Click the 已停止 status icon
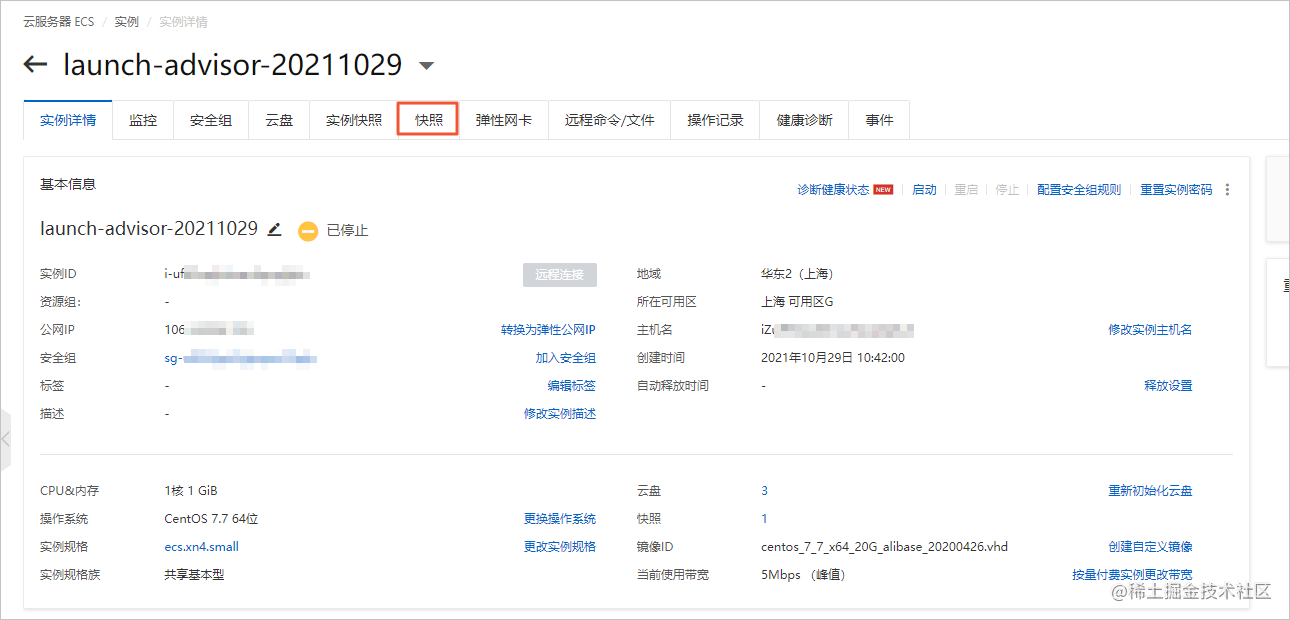Image resolution: width=1290 pixels, height=620 pixels. (308, 230)
